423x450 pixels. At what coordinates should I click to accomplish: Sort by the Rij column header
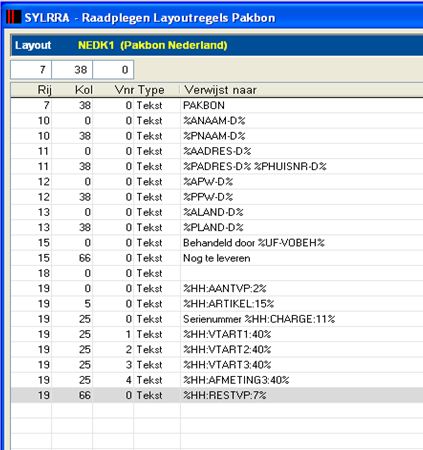tap(32, 90)
